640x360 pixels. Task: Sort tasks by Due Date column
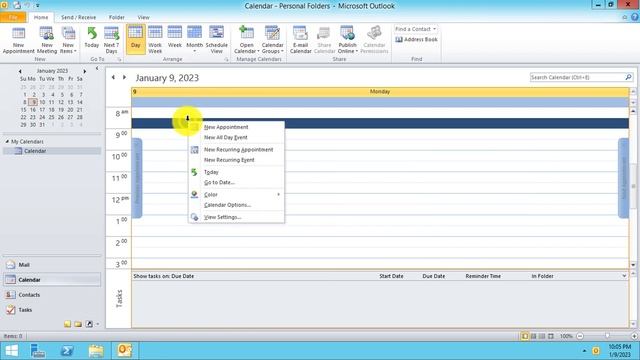pos(433,276)
